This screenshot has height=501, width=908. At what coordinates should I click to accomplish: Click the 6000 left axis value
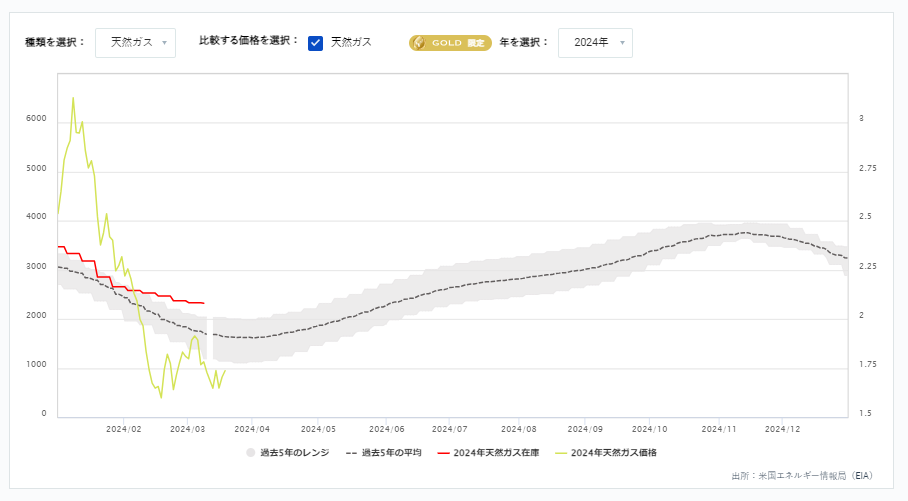[36, 118]
